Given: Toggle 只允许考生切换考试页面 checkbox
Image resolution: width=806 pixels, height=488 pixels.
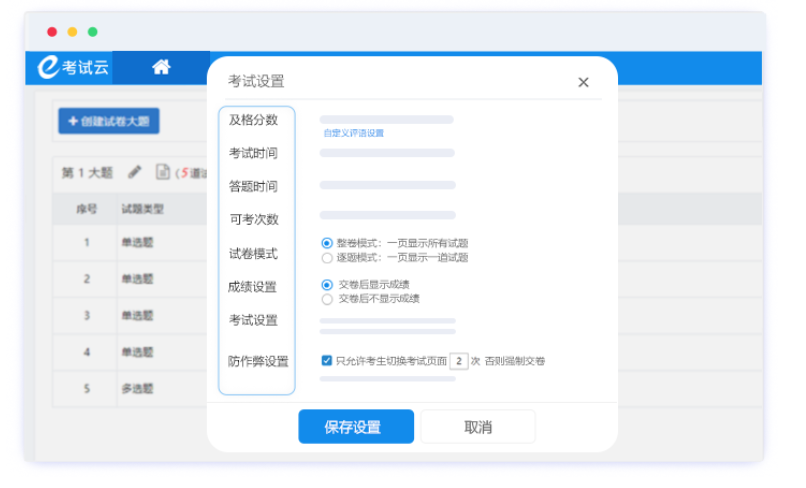Looking at the screenshot, I should (327, 361).
